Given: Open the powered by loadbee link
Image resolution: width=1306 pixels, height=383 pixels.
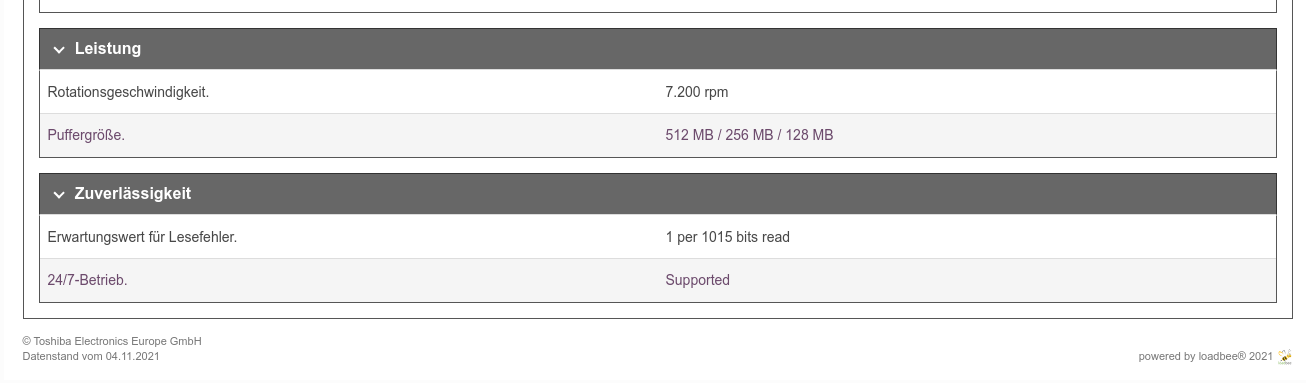Looking at the screenshot, I should tap(1205, 356).
